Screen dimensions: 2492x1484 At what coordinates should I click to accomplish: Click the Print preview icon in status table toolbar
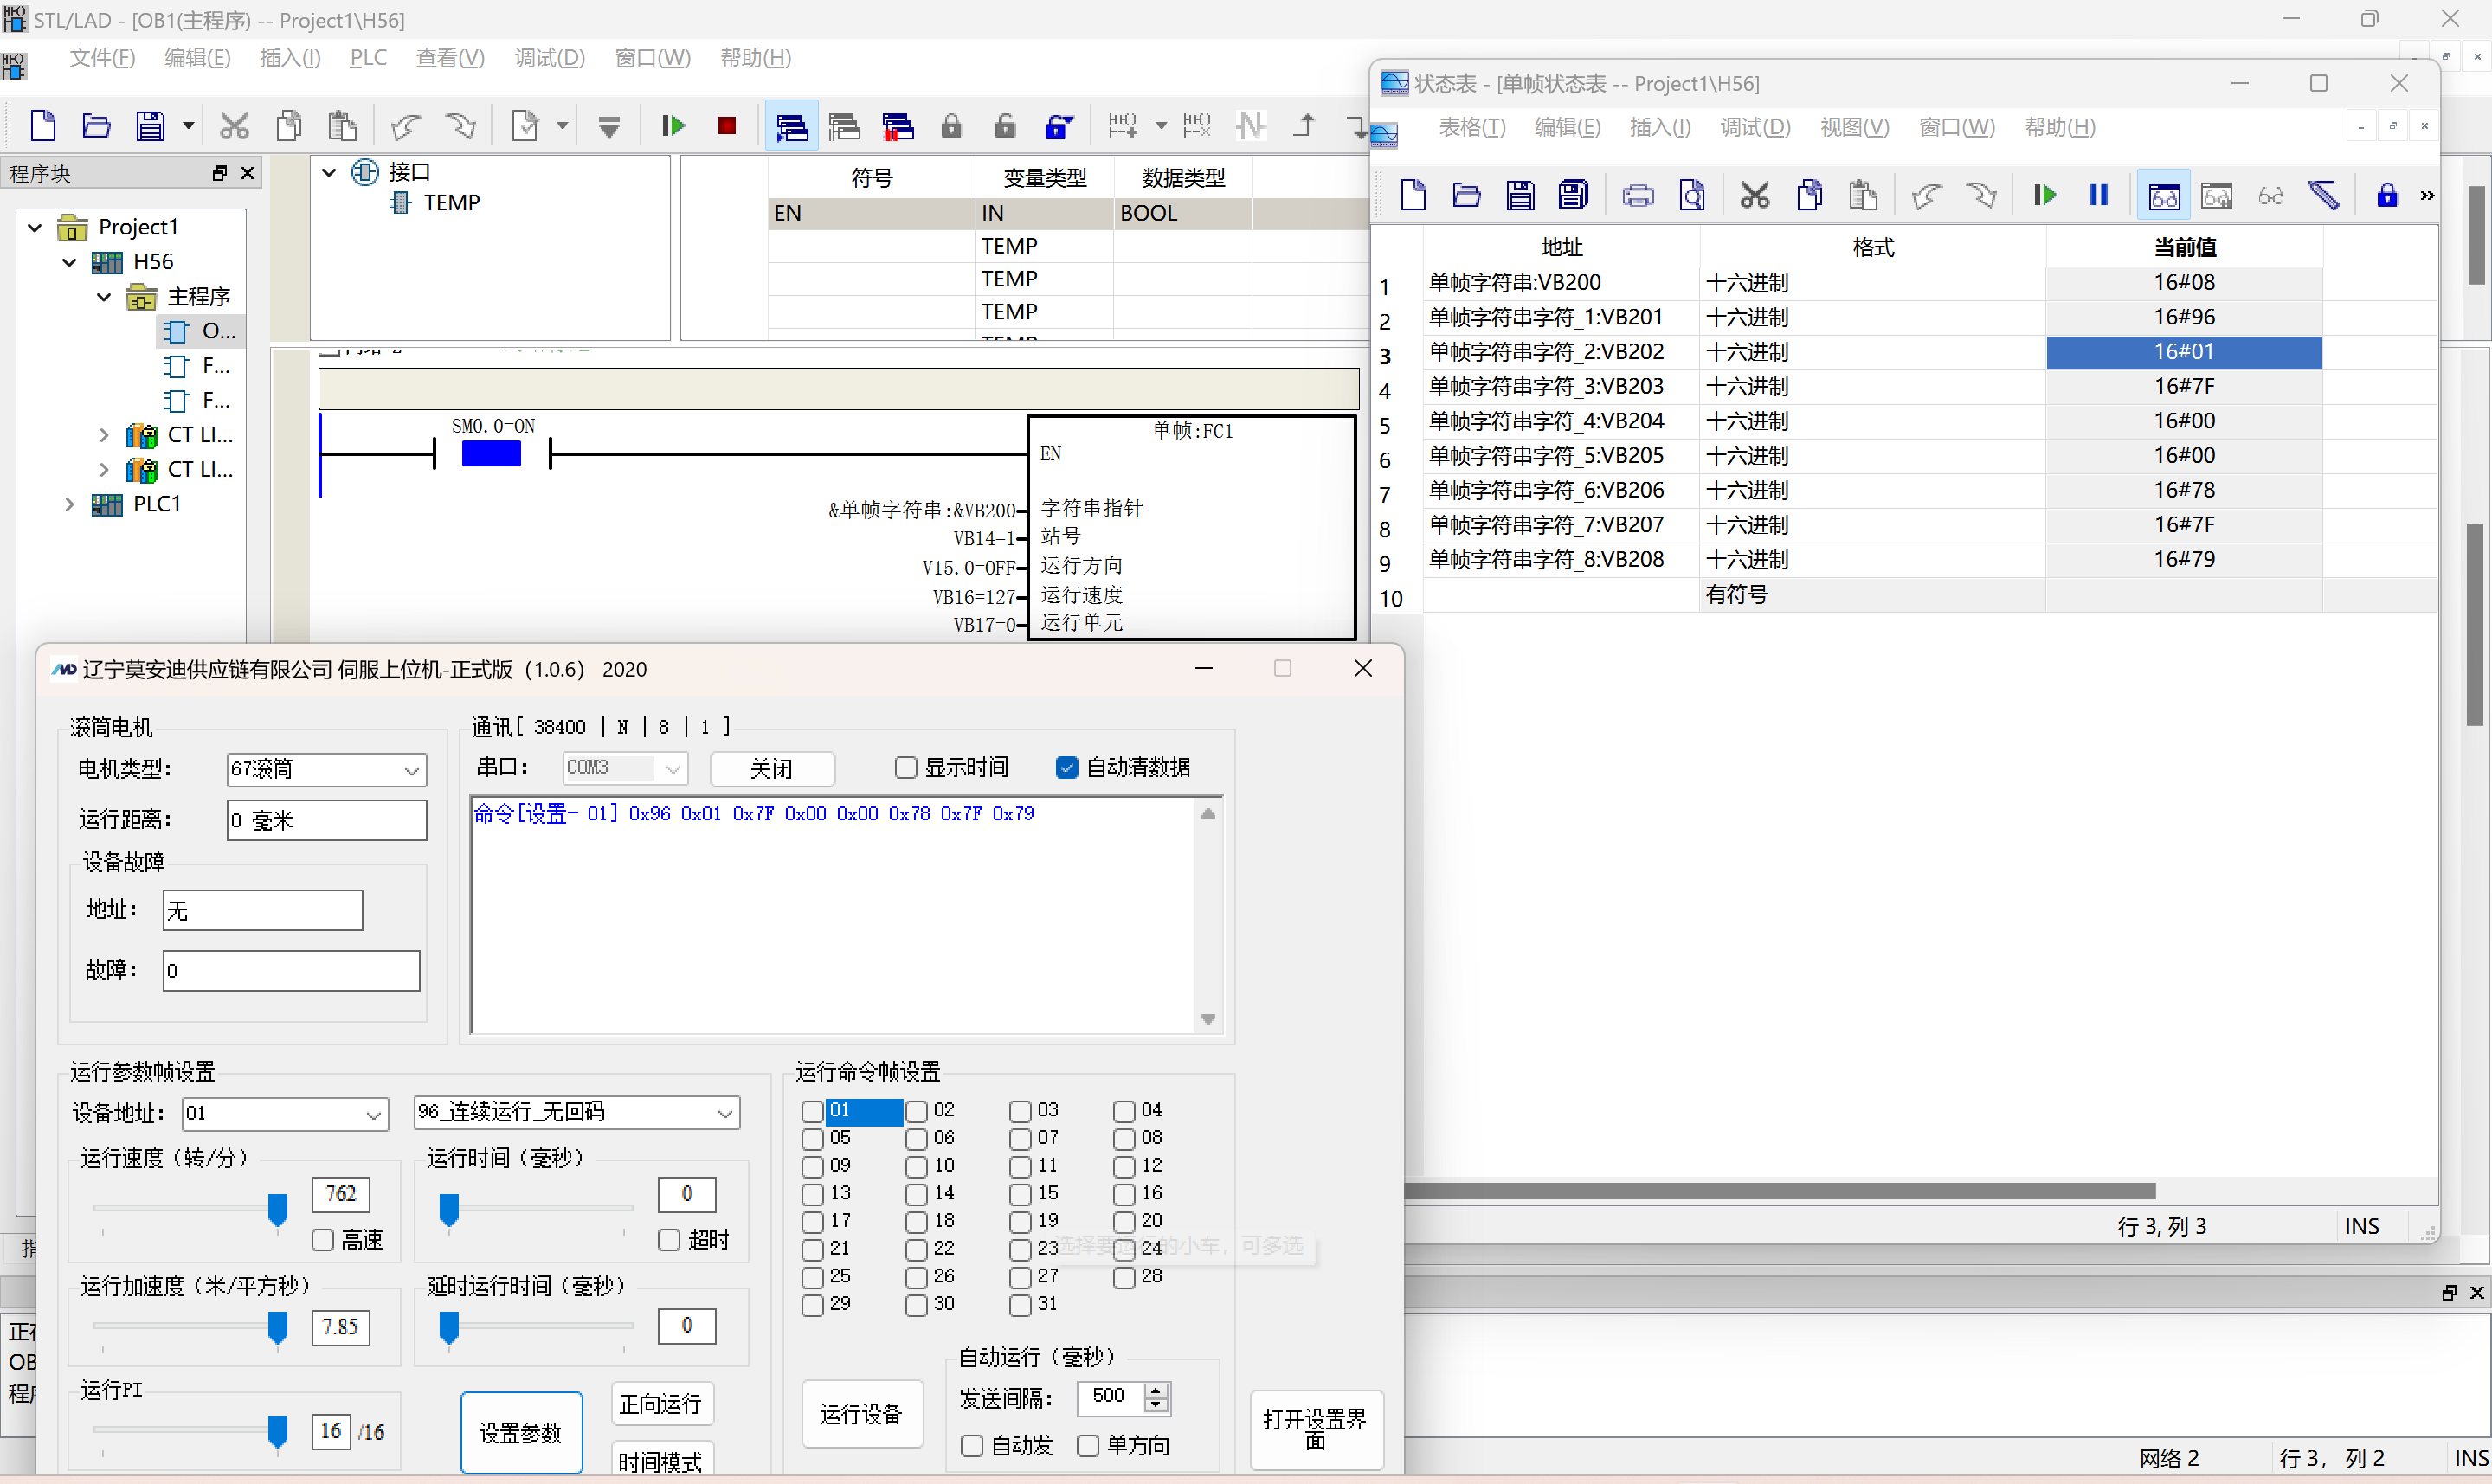pyautogui.click(x=1692, y=195)
